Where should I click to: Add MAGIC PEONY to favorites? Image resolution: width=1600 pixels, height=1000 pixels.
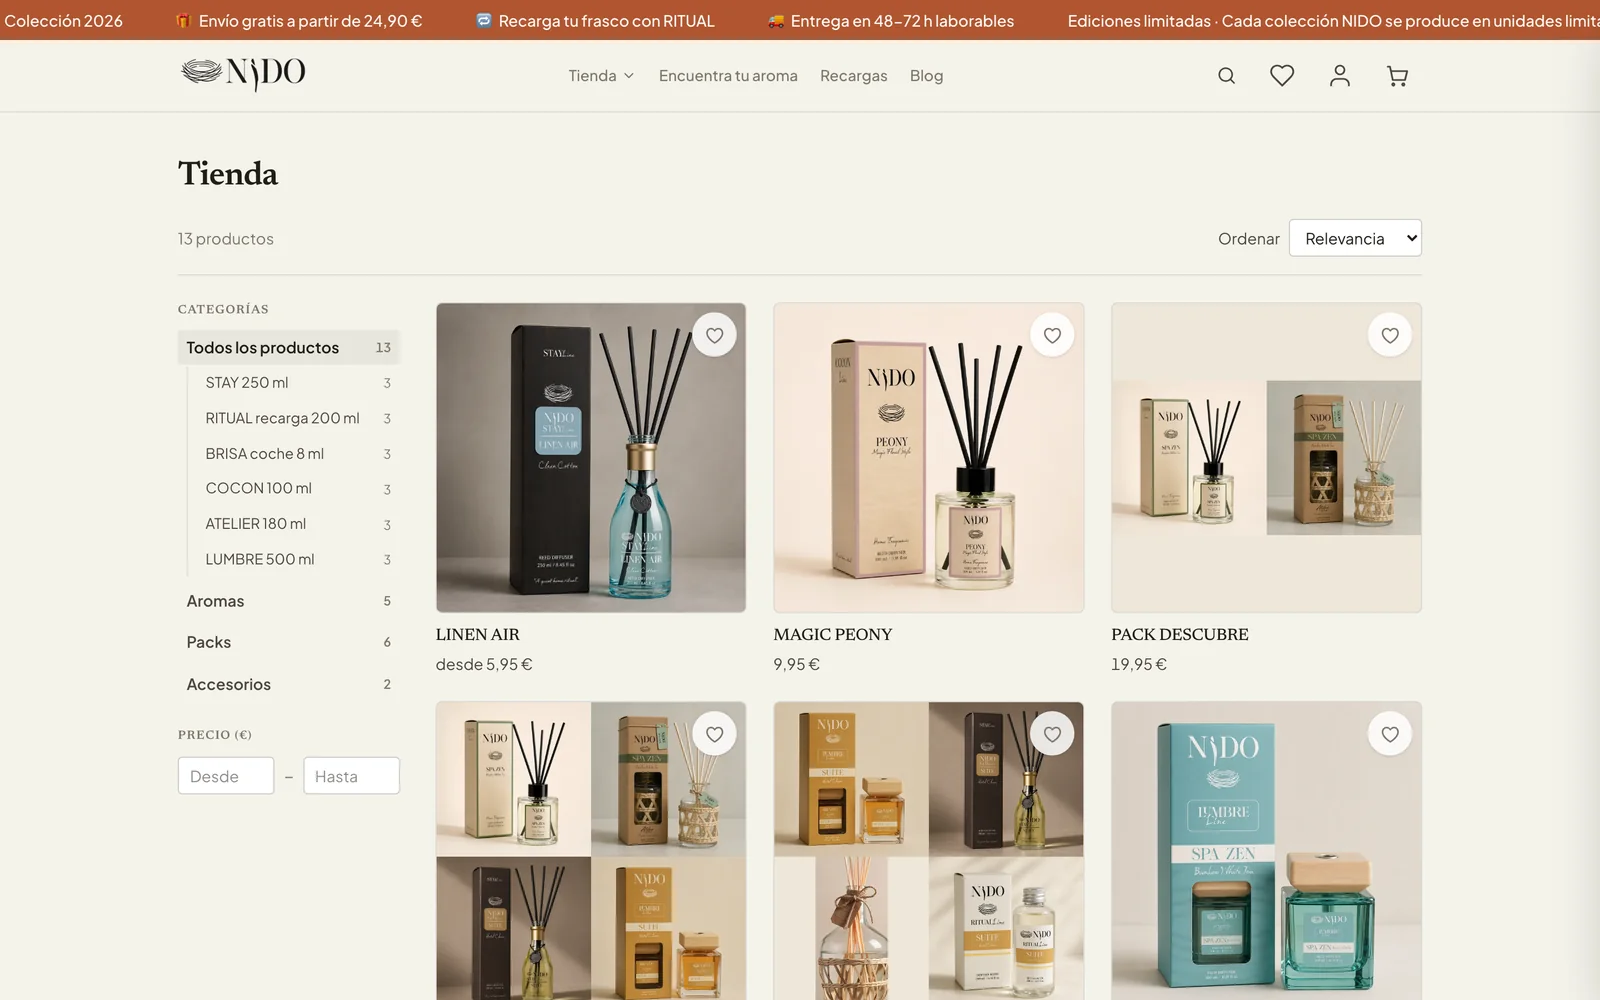[1052, 335]
